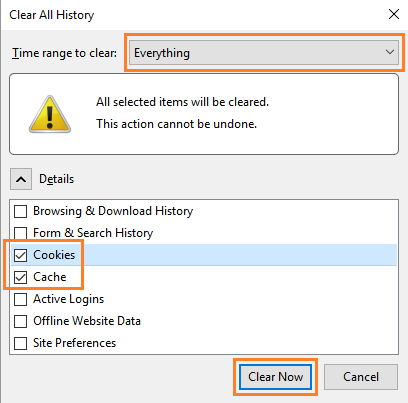Check Form & Search History option
The height and width of the screenshot is (403, 408).
tap(21, 233)
